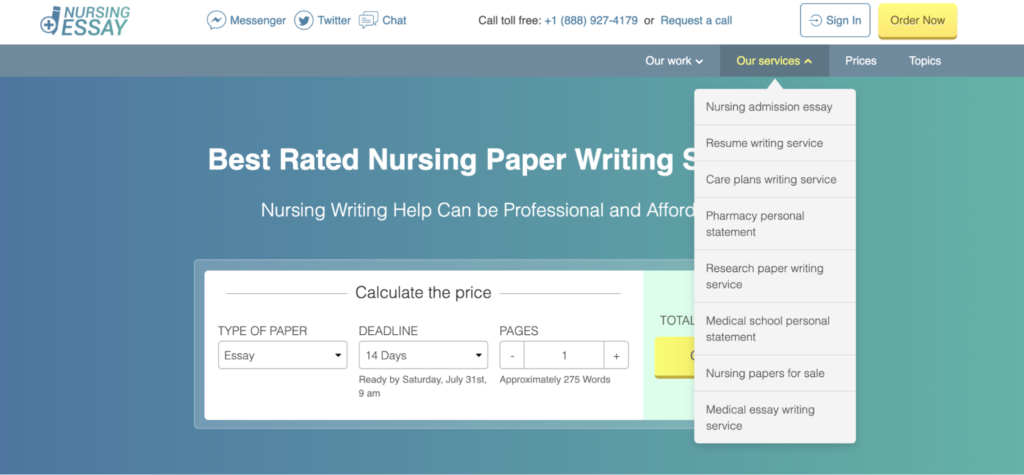This screenshot has width=1024, height=475.
Task: Click the Chat bubble icon
Action: [x=368, y=20]
